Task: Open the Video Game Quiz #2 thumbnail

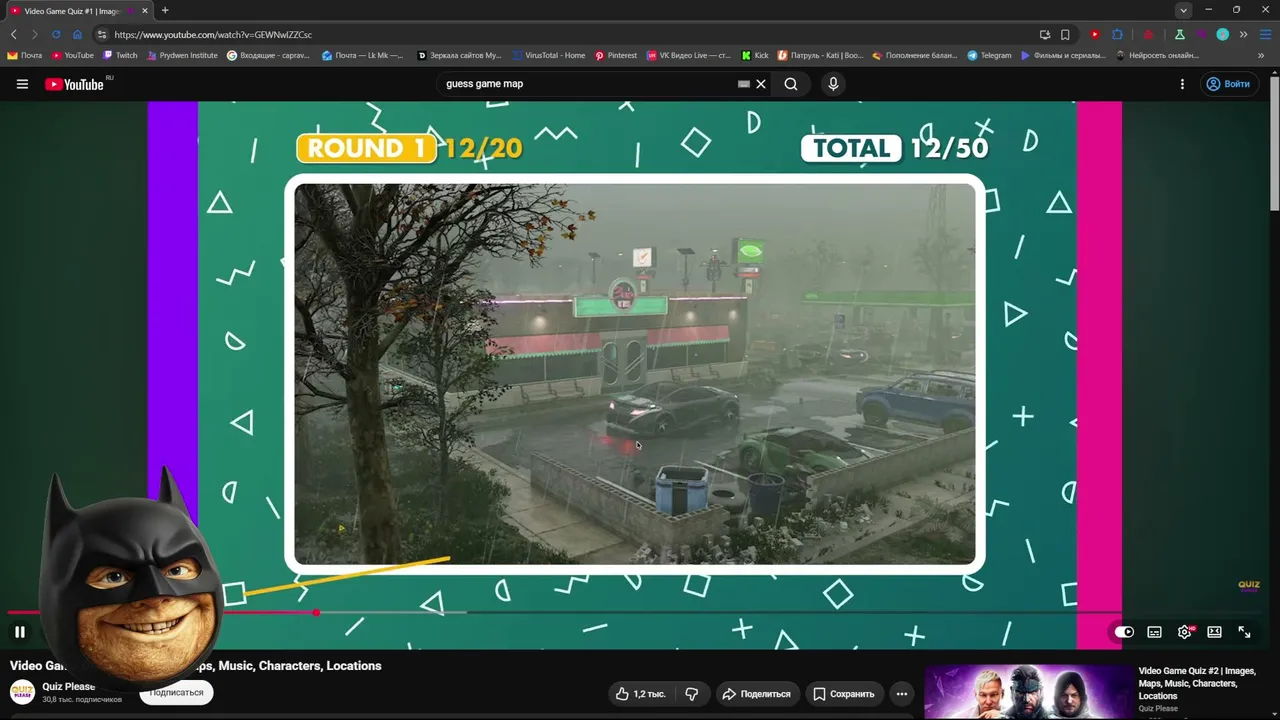Action: tap(1027, 692)
